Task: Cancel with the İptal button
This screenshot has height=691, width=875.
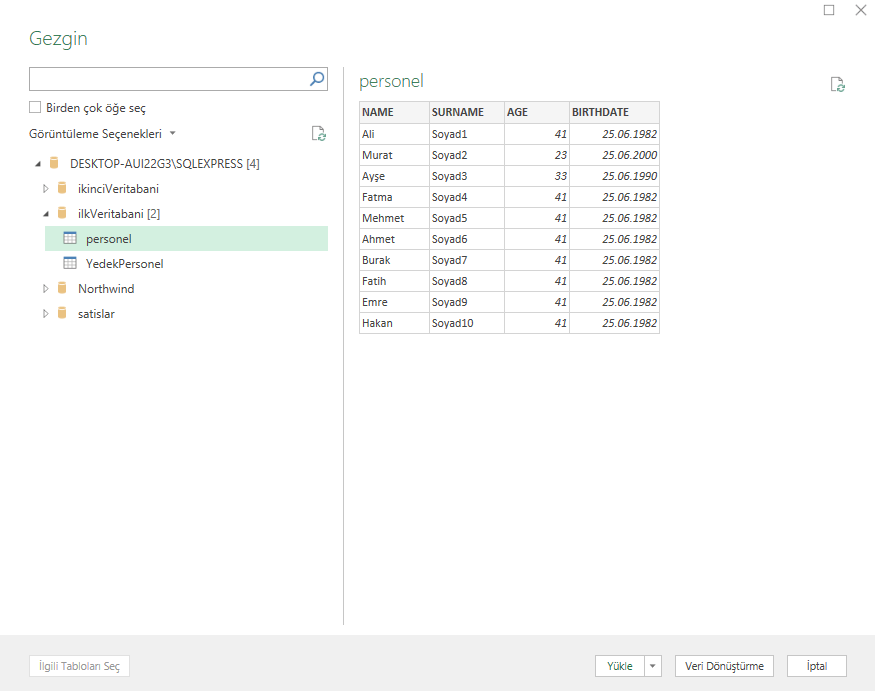Action: [817, 666]
